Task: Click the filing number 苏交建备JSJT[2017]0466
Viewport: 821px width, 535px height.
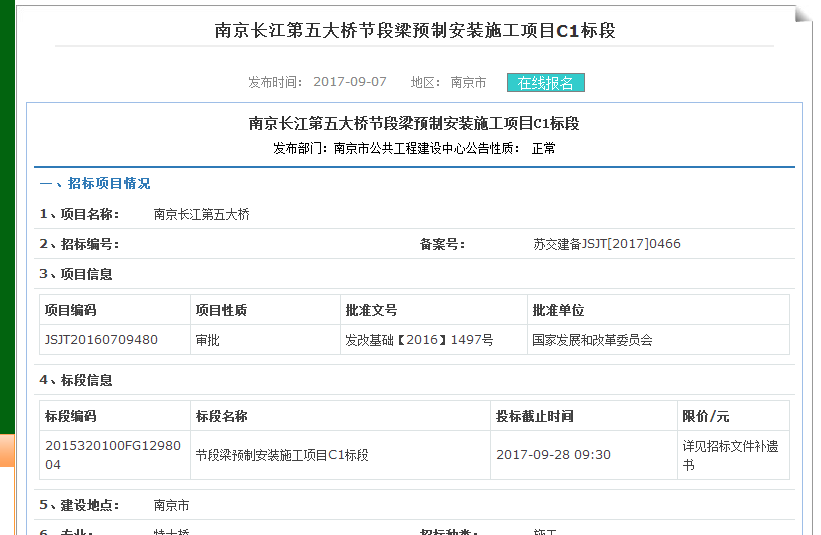Action: click(607, 244)
